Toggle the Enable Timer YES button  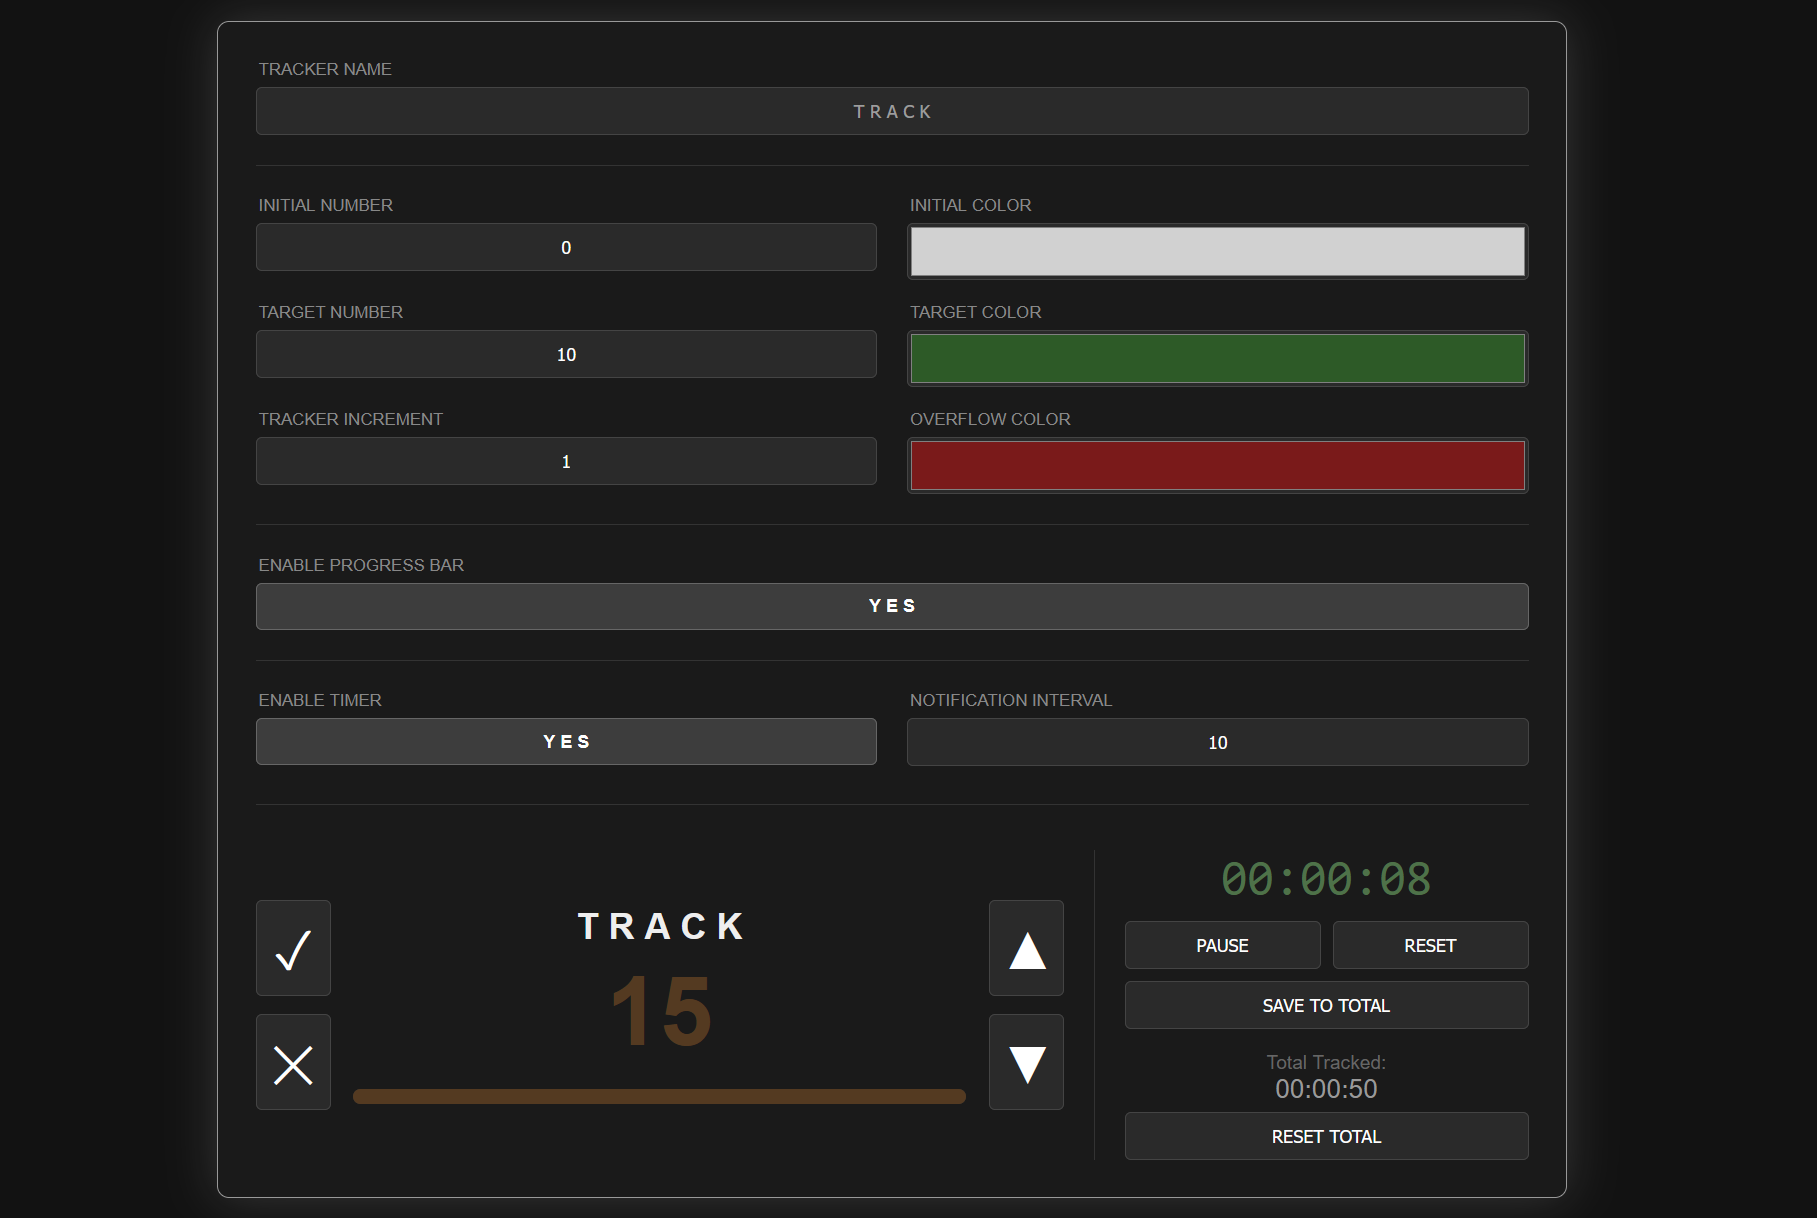point(566,742)
